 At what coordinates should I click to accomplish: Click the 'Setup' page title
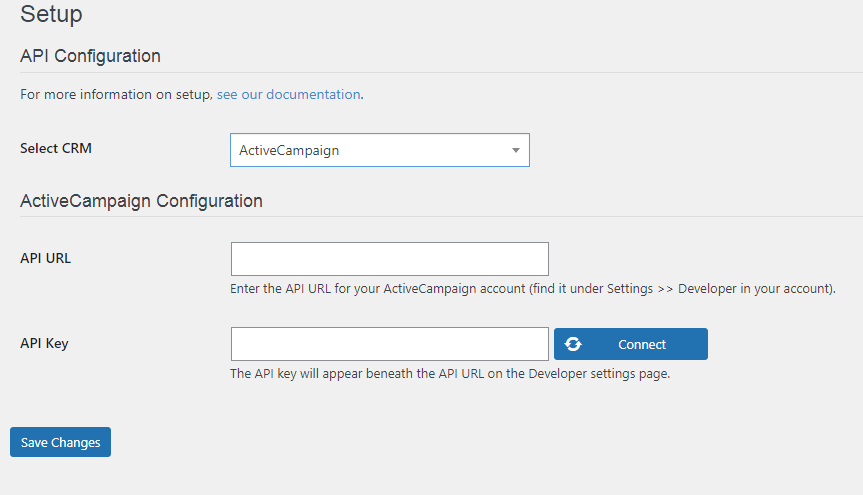[51, 14]
